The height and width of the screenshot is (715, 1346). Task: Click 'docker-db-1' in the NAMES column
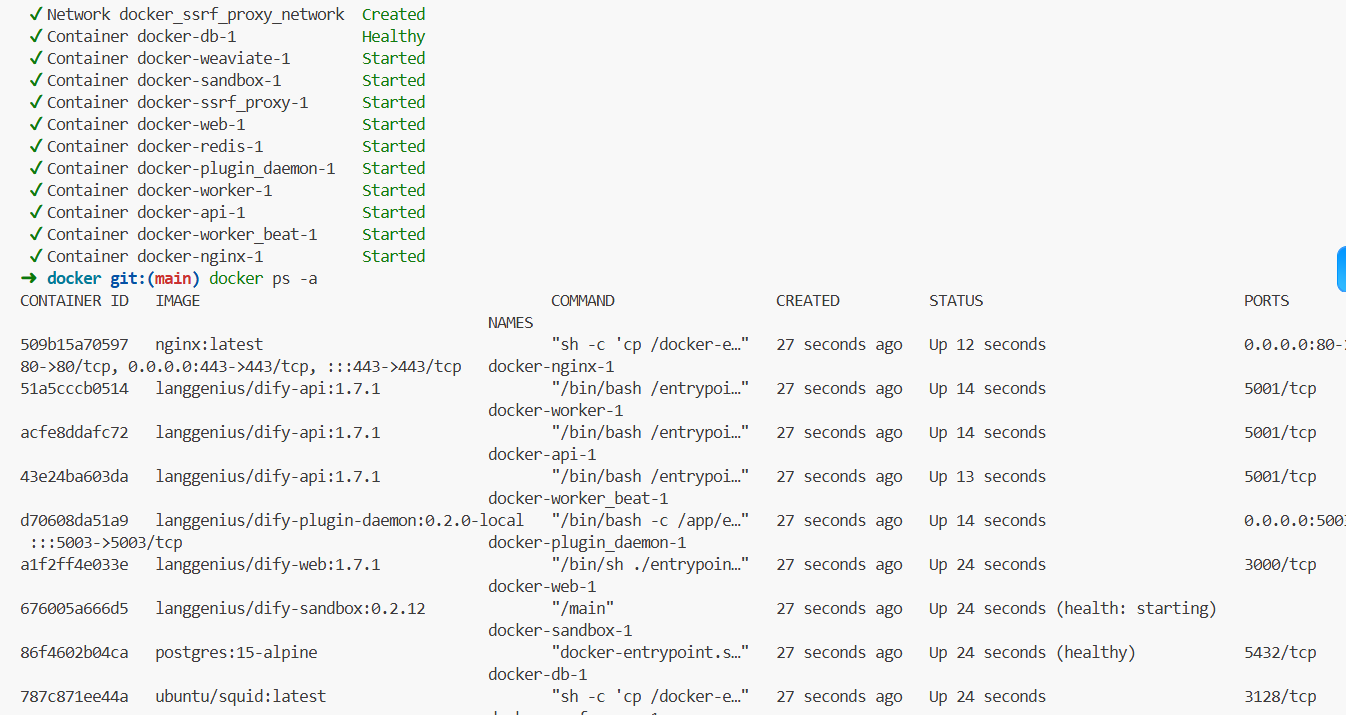coord(537,675)
